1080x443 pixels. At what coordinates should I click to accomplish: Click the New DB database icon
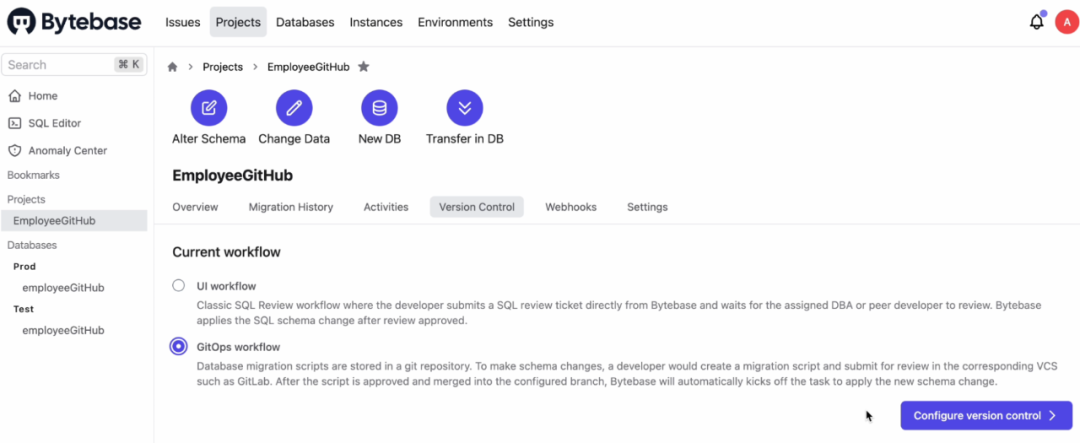[379, 108]
